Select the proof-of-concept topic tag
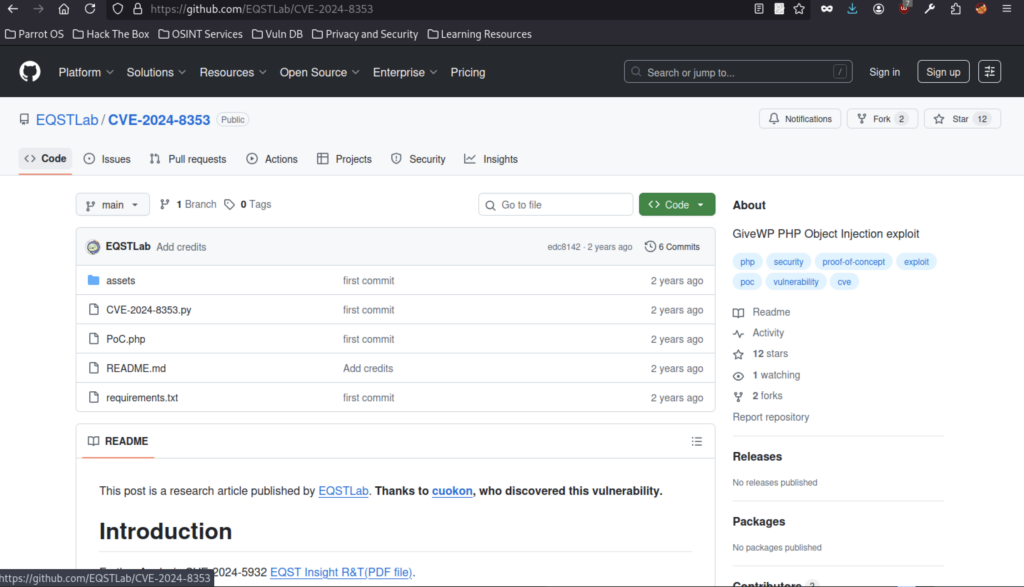 pyautogui.click(x=853, y=262)
